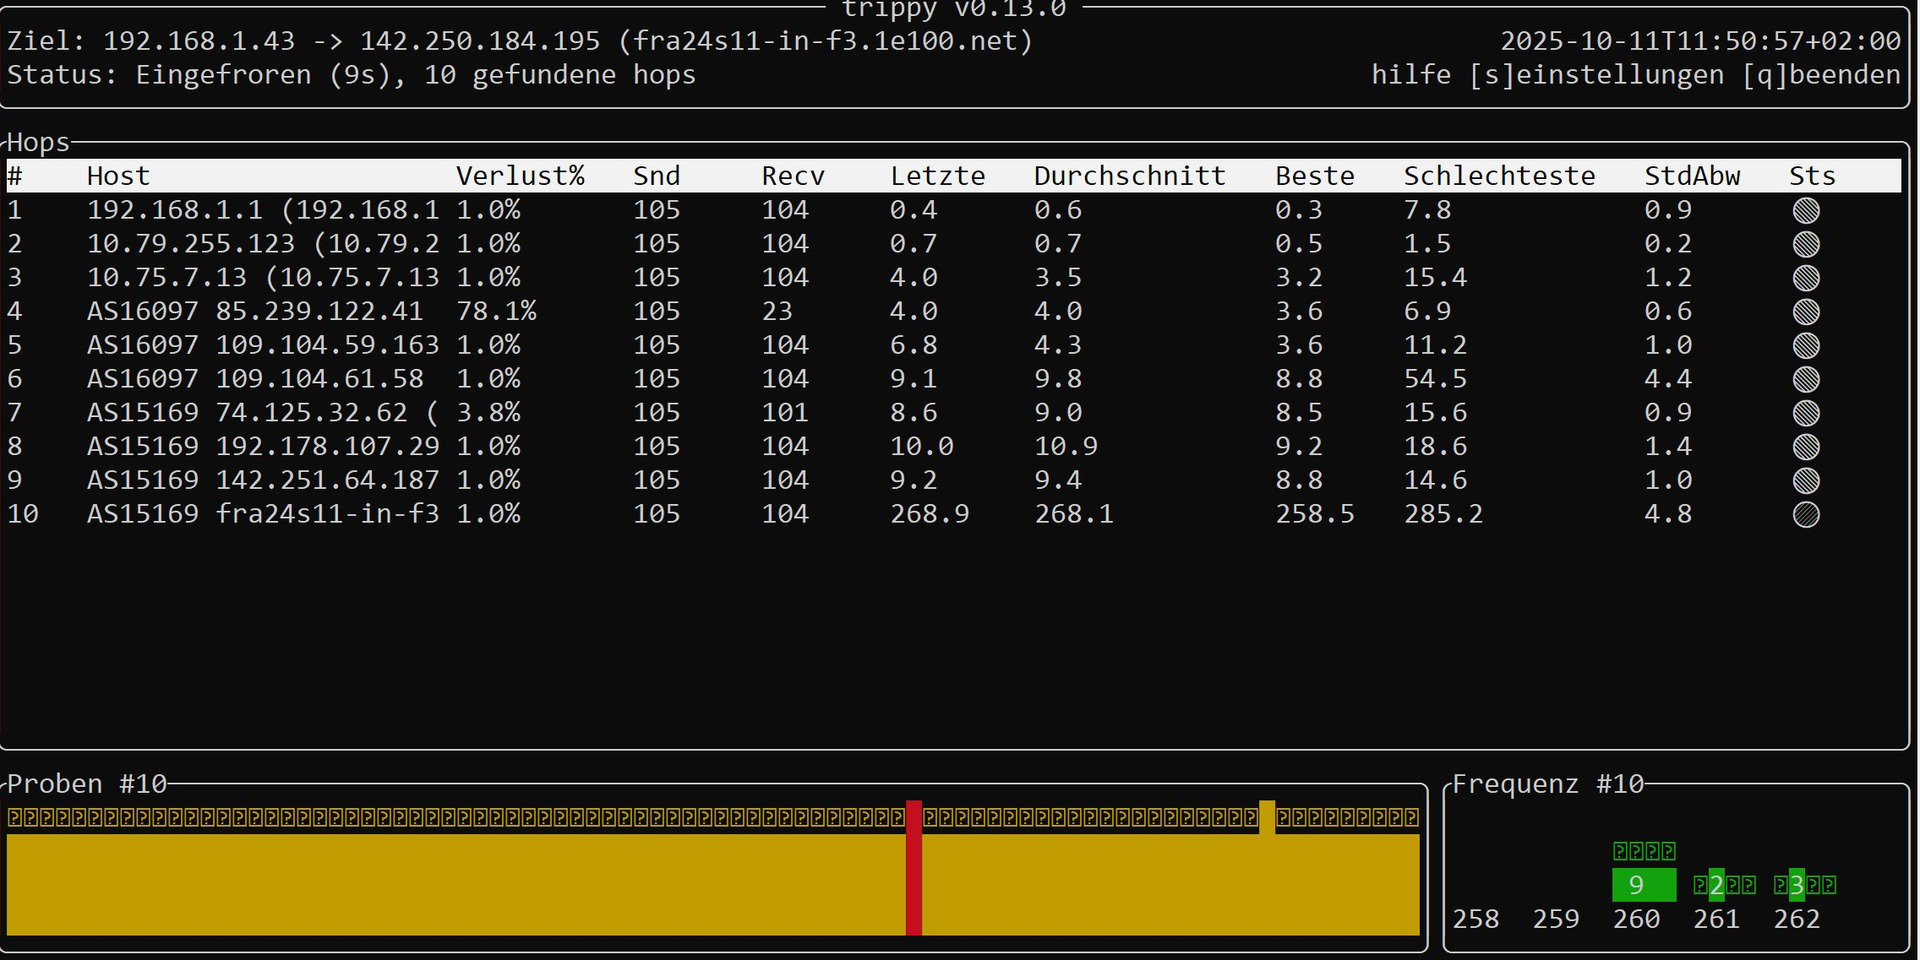Image resolution: width=1920 pixels, height=960 pixels.
Task: Click the status icon for hop 7
Action: point(1806,413)
